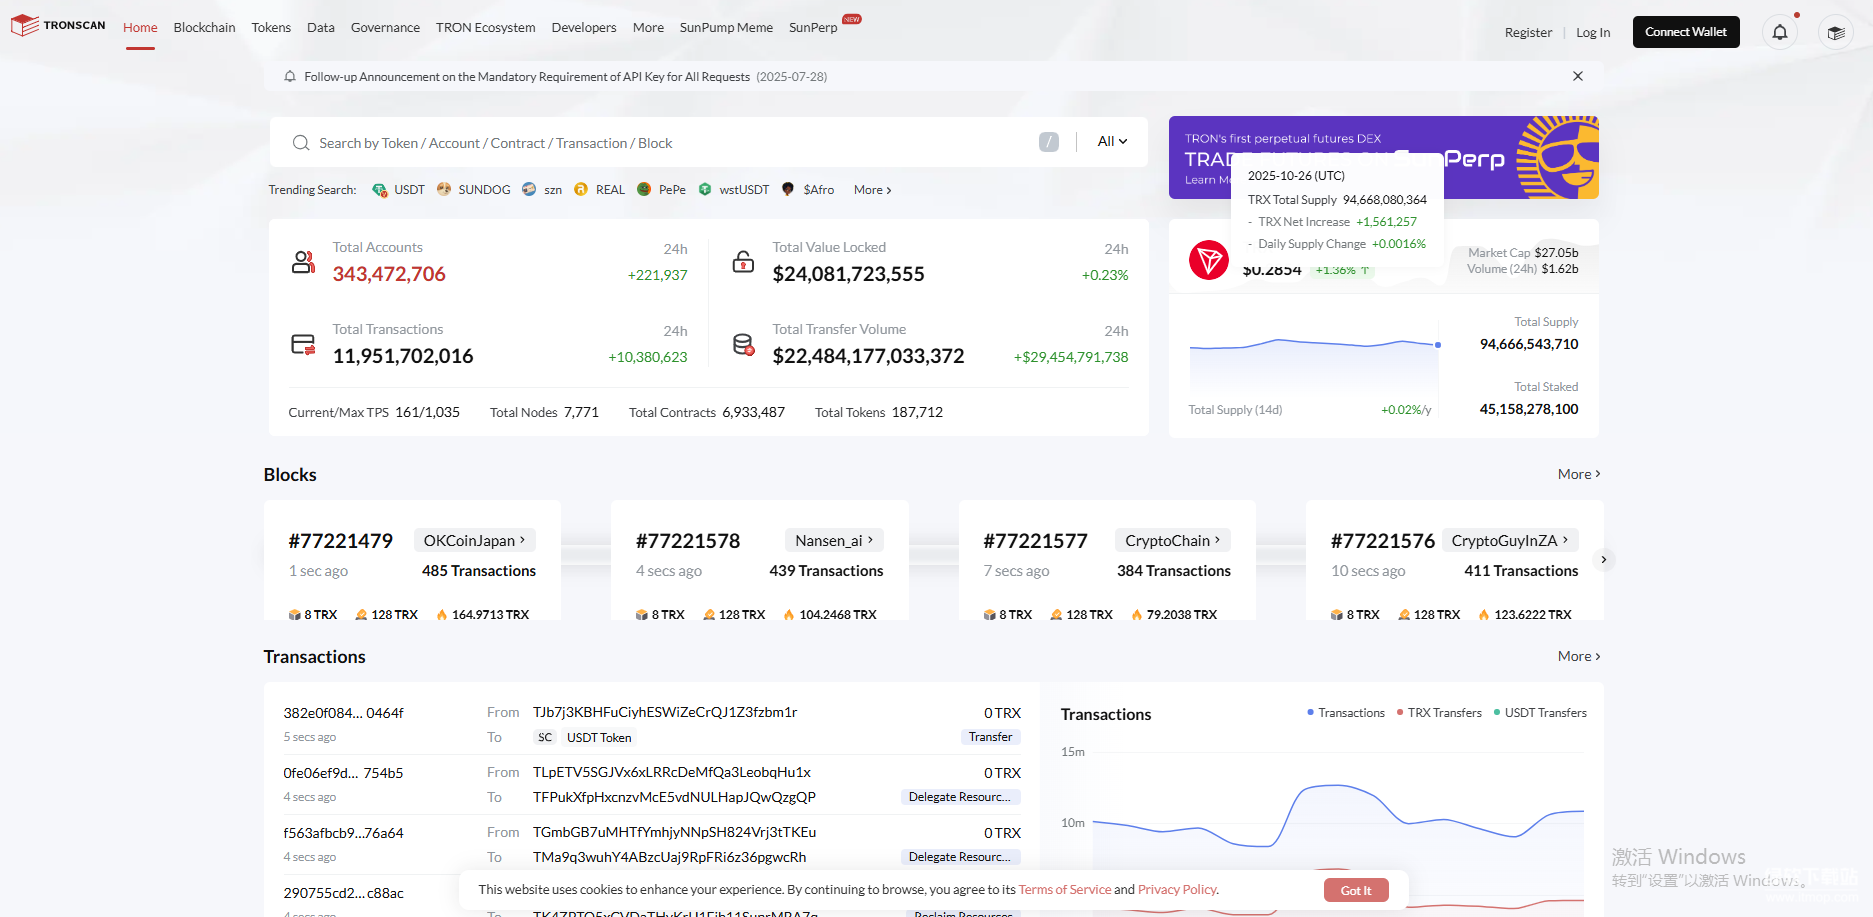Click the Connect Wallet button
This screenshot has height=917, width=1873.
tap(1685, 32)
